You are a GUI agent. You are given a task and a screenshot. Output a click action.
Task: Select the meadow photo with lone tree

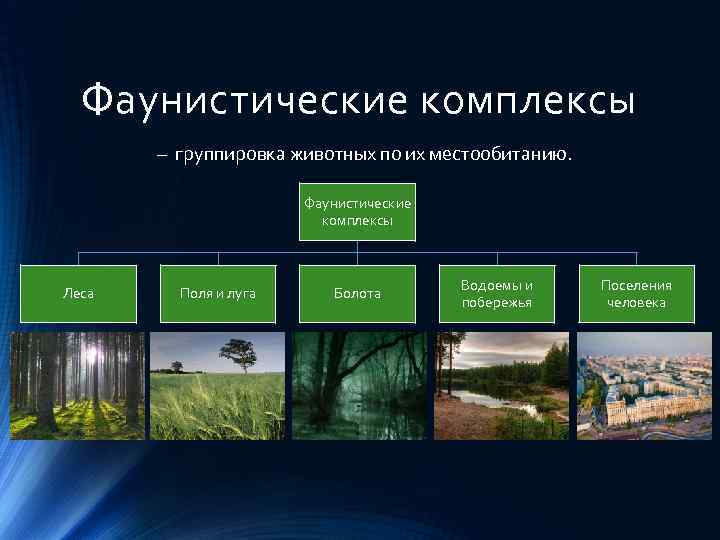(218, 386)
